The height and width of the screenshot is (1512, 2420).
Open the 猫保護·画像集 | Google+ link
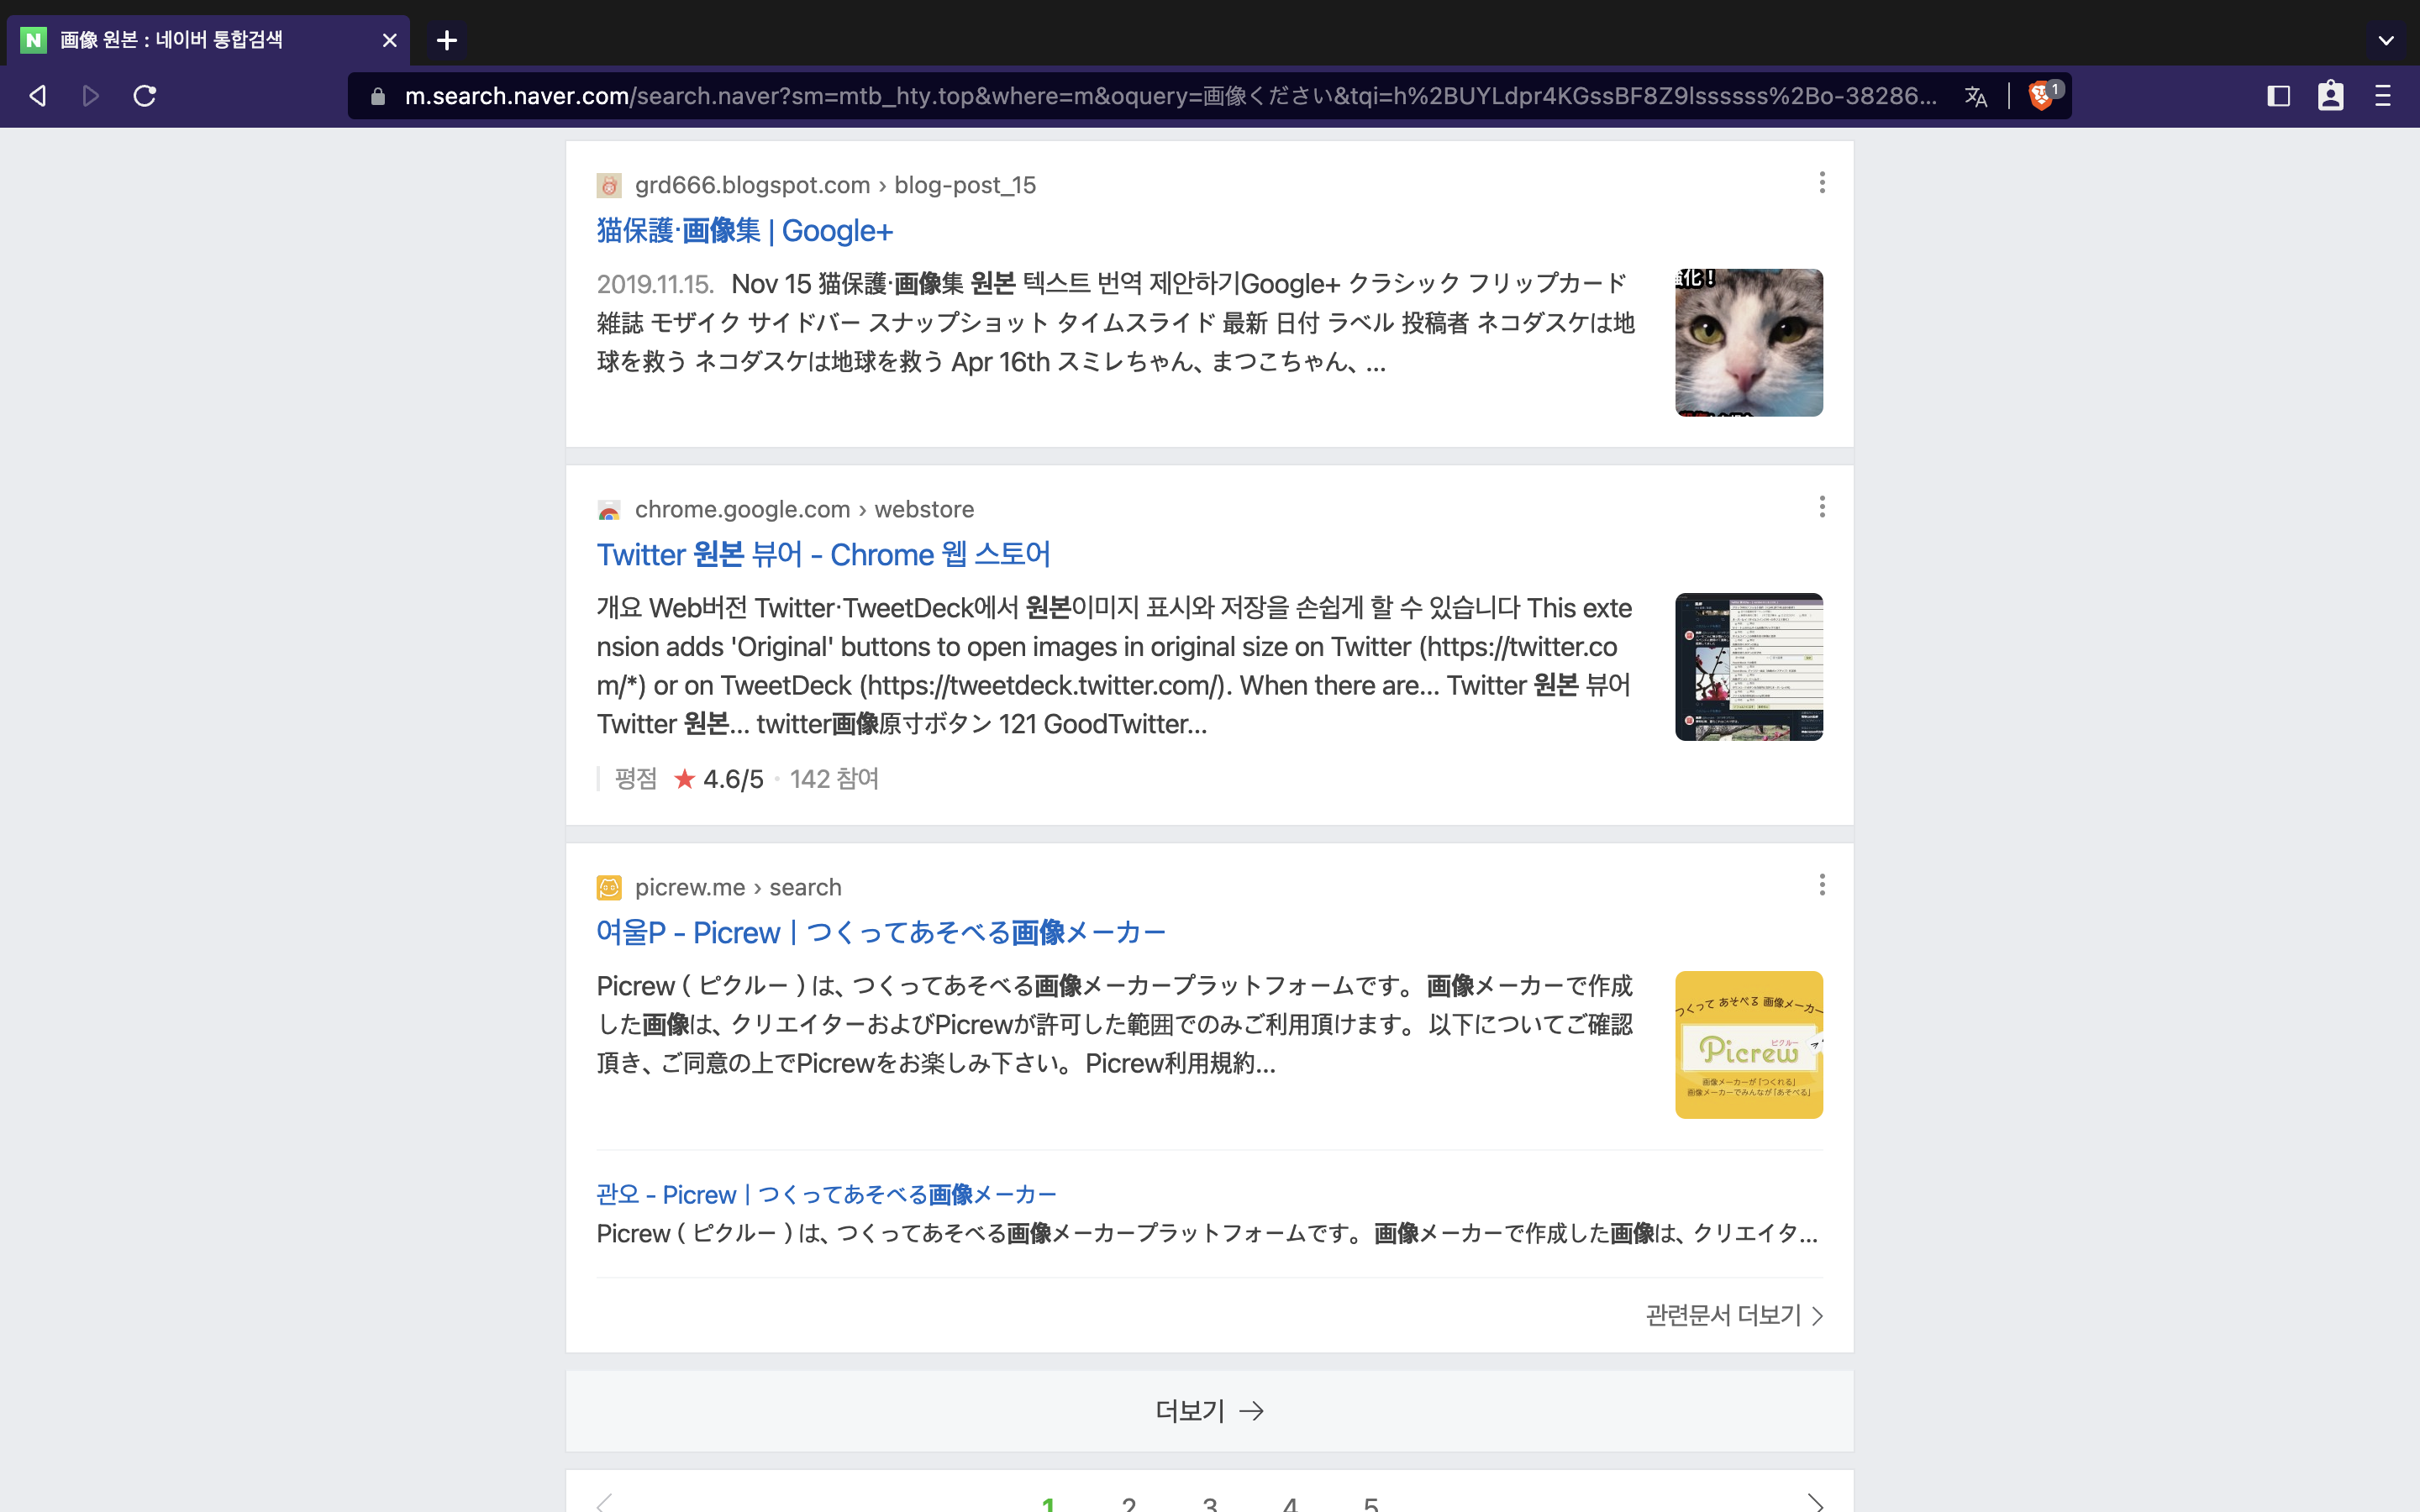point(744,231)
